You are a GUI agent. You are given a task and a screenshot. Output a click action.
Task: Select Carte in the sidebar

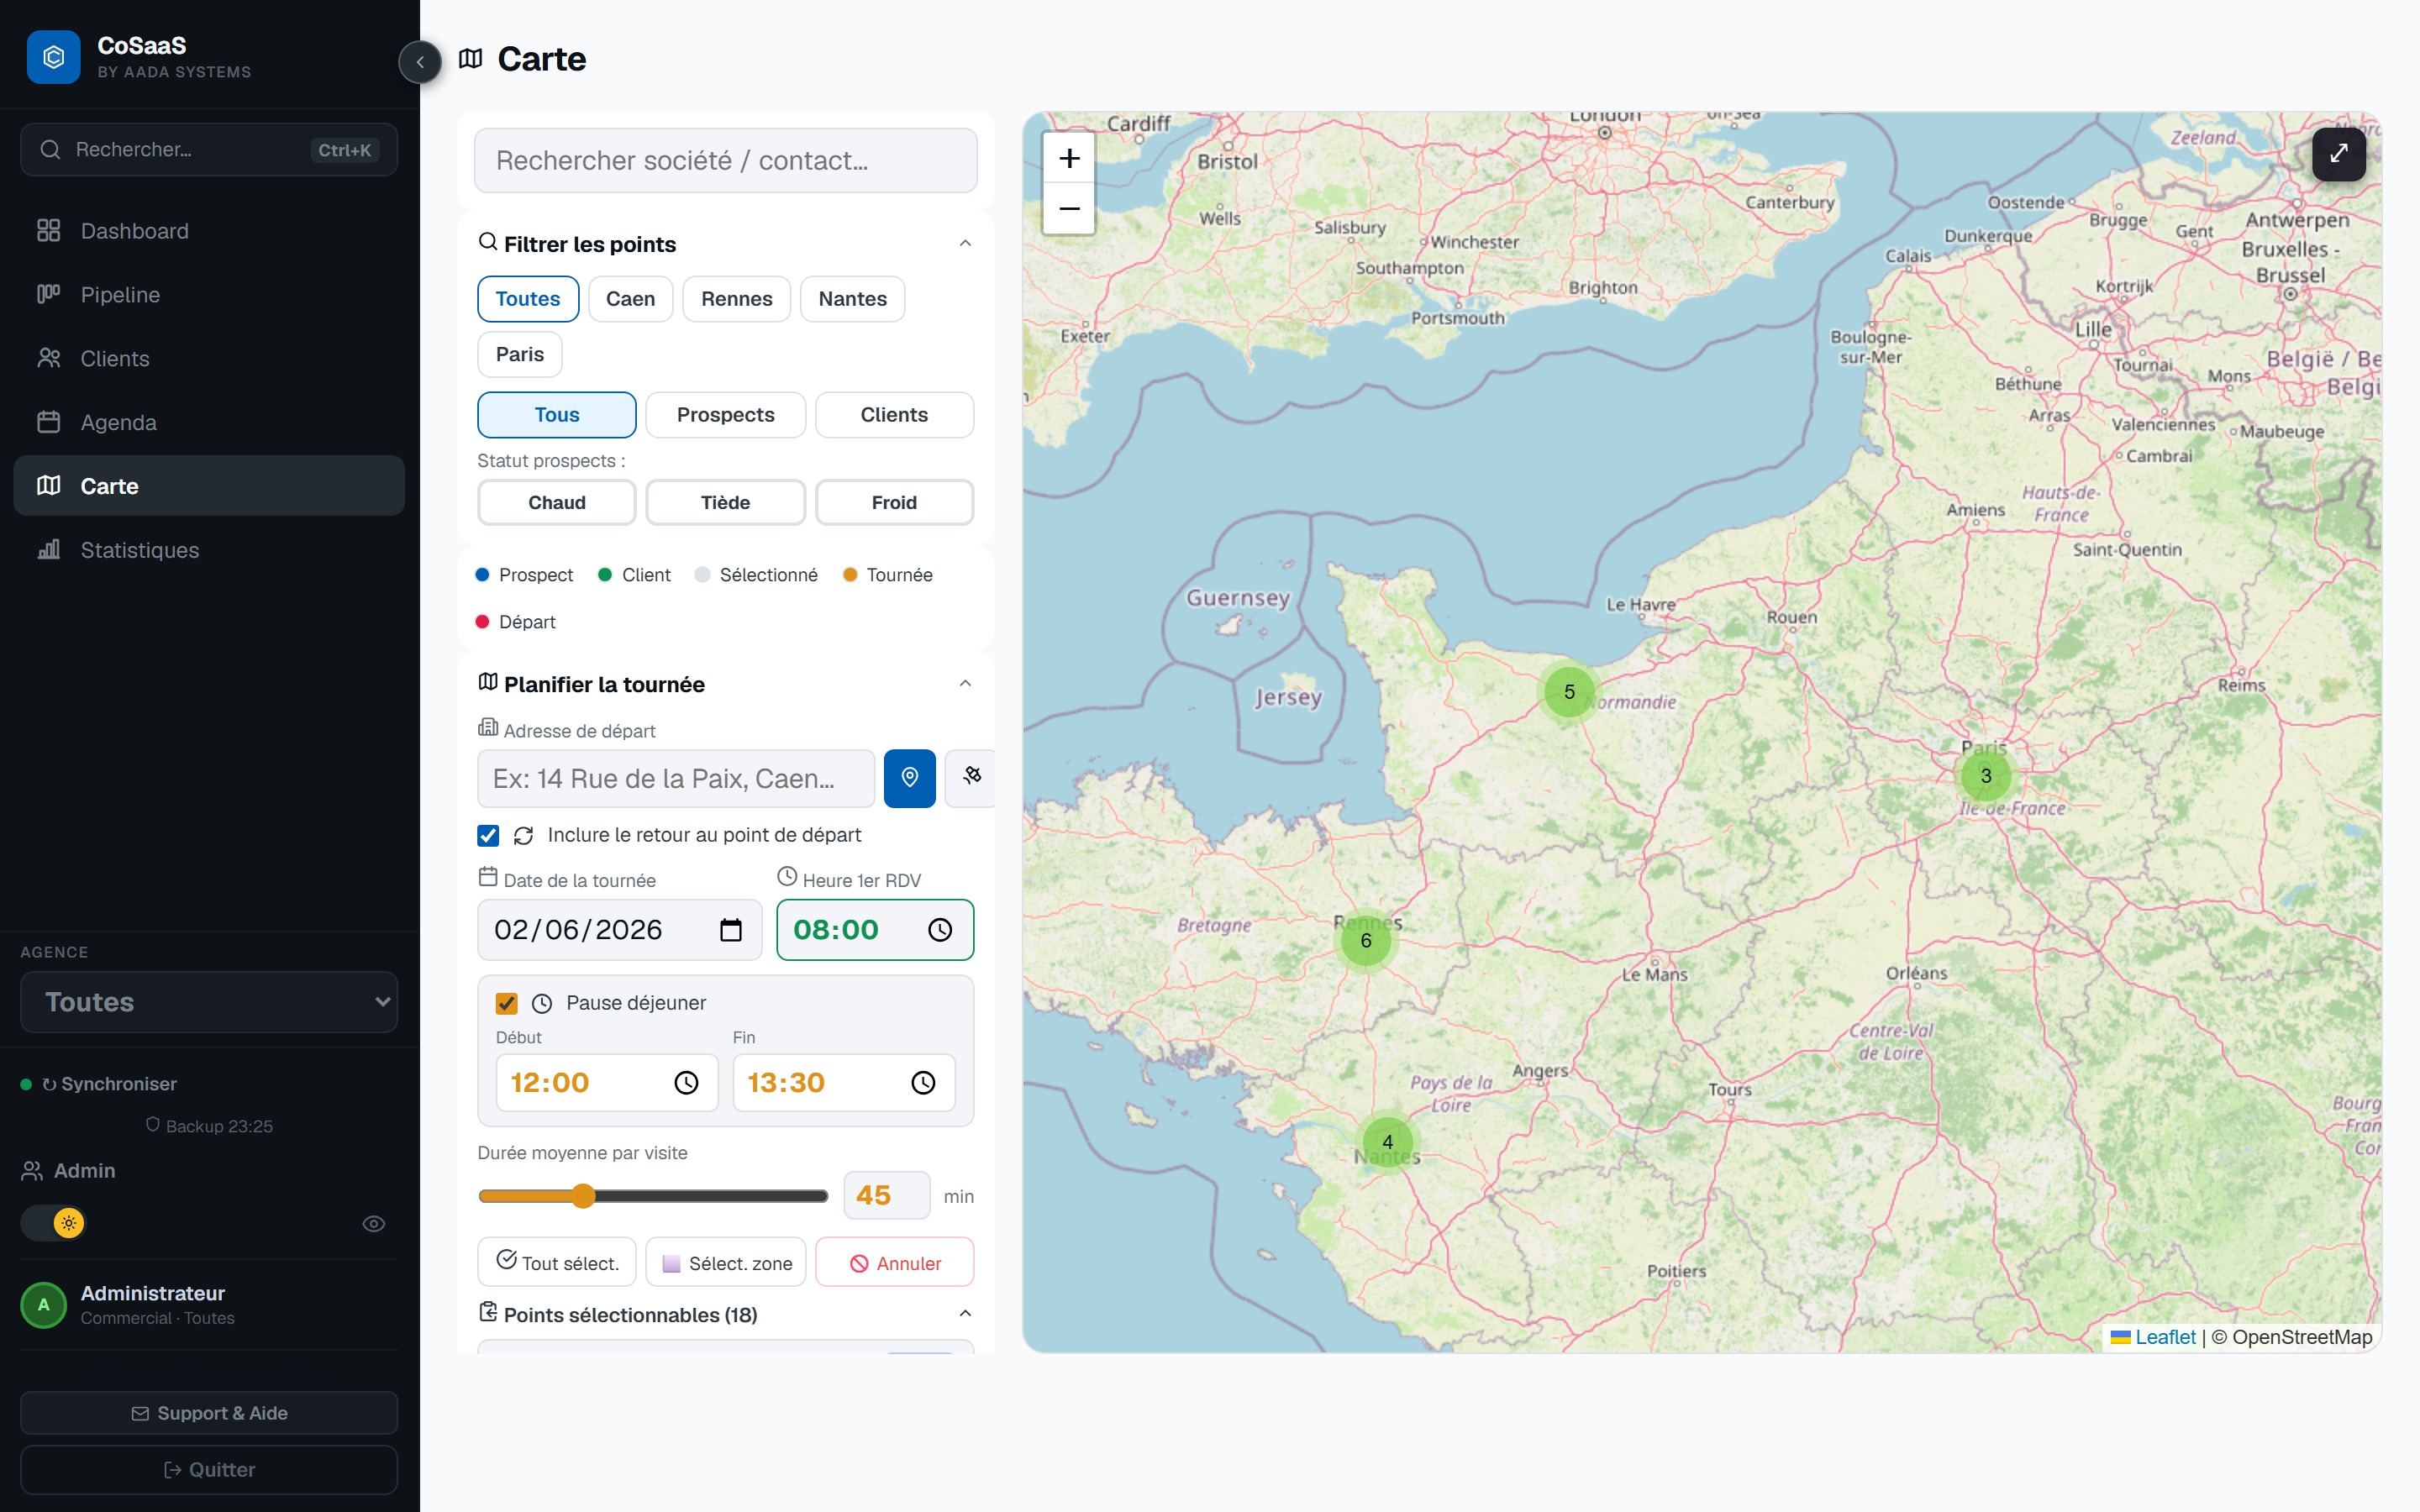click(209, 486)
